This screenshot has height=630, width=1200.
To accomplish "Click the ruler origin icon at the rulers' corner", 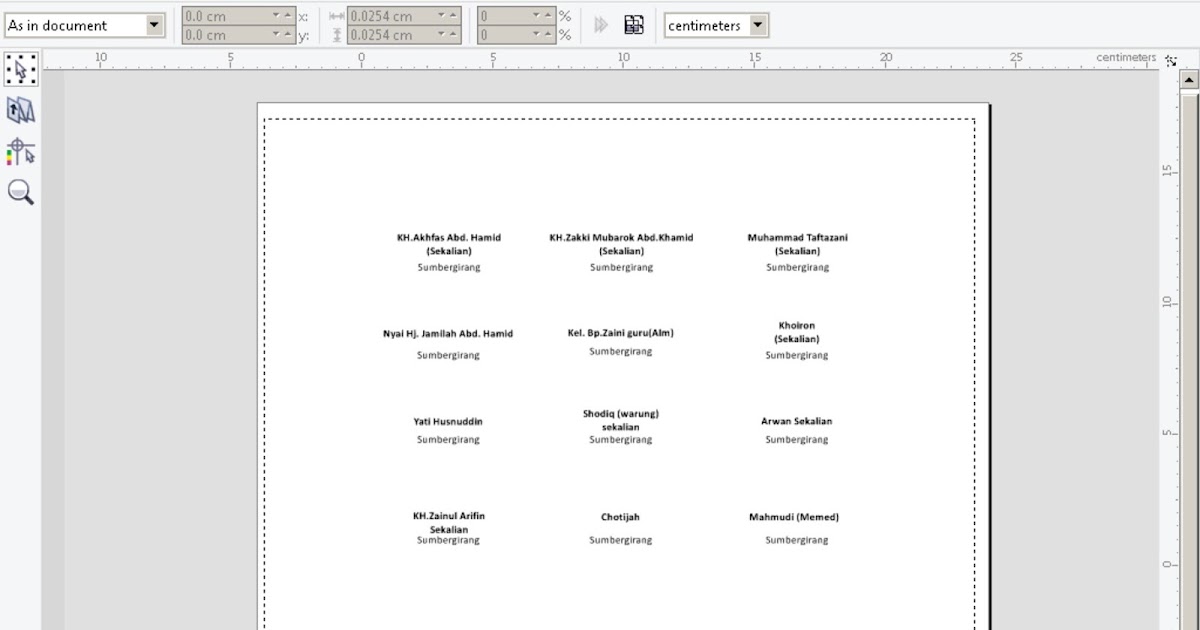I will [x=1171, y=59].
